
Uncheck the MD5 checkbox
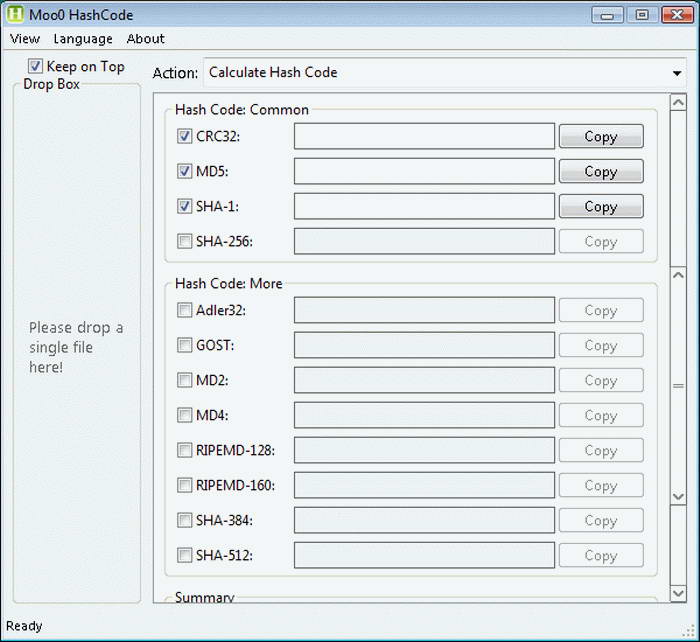coord(184,171)
